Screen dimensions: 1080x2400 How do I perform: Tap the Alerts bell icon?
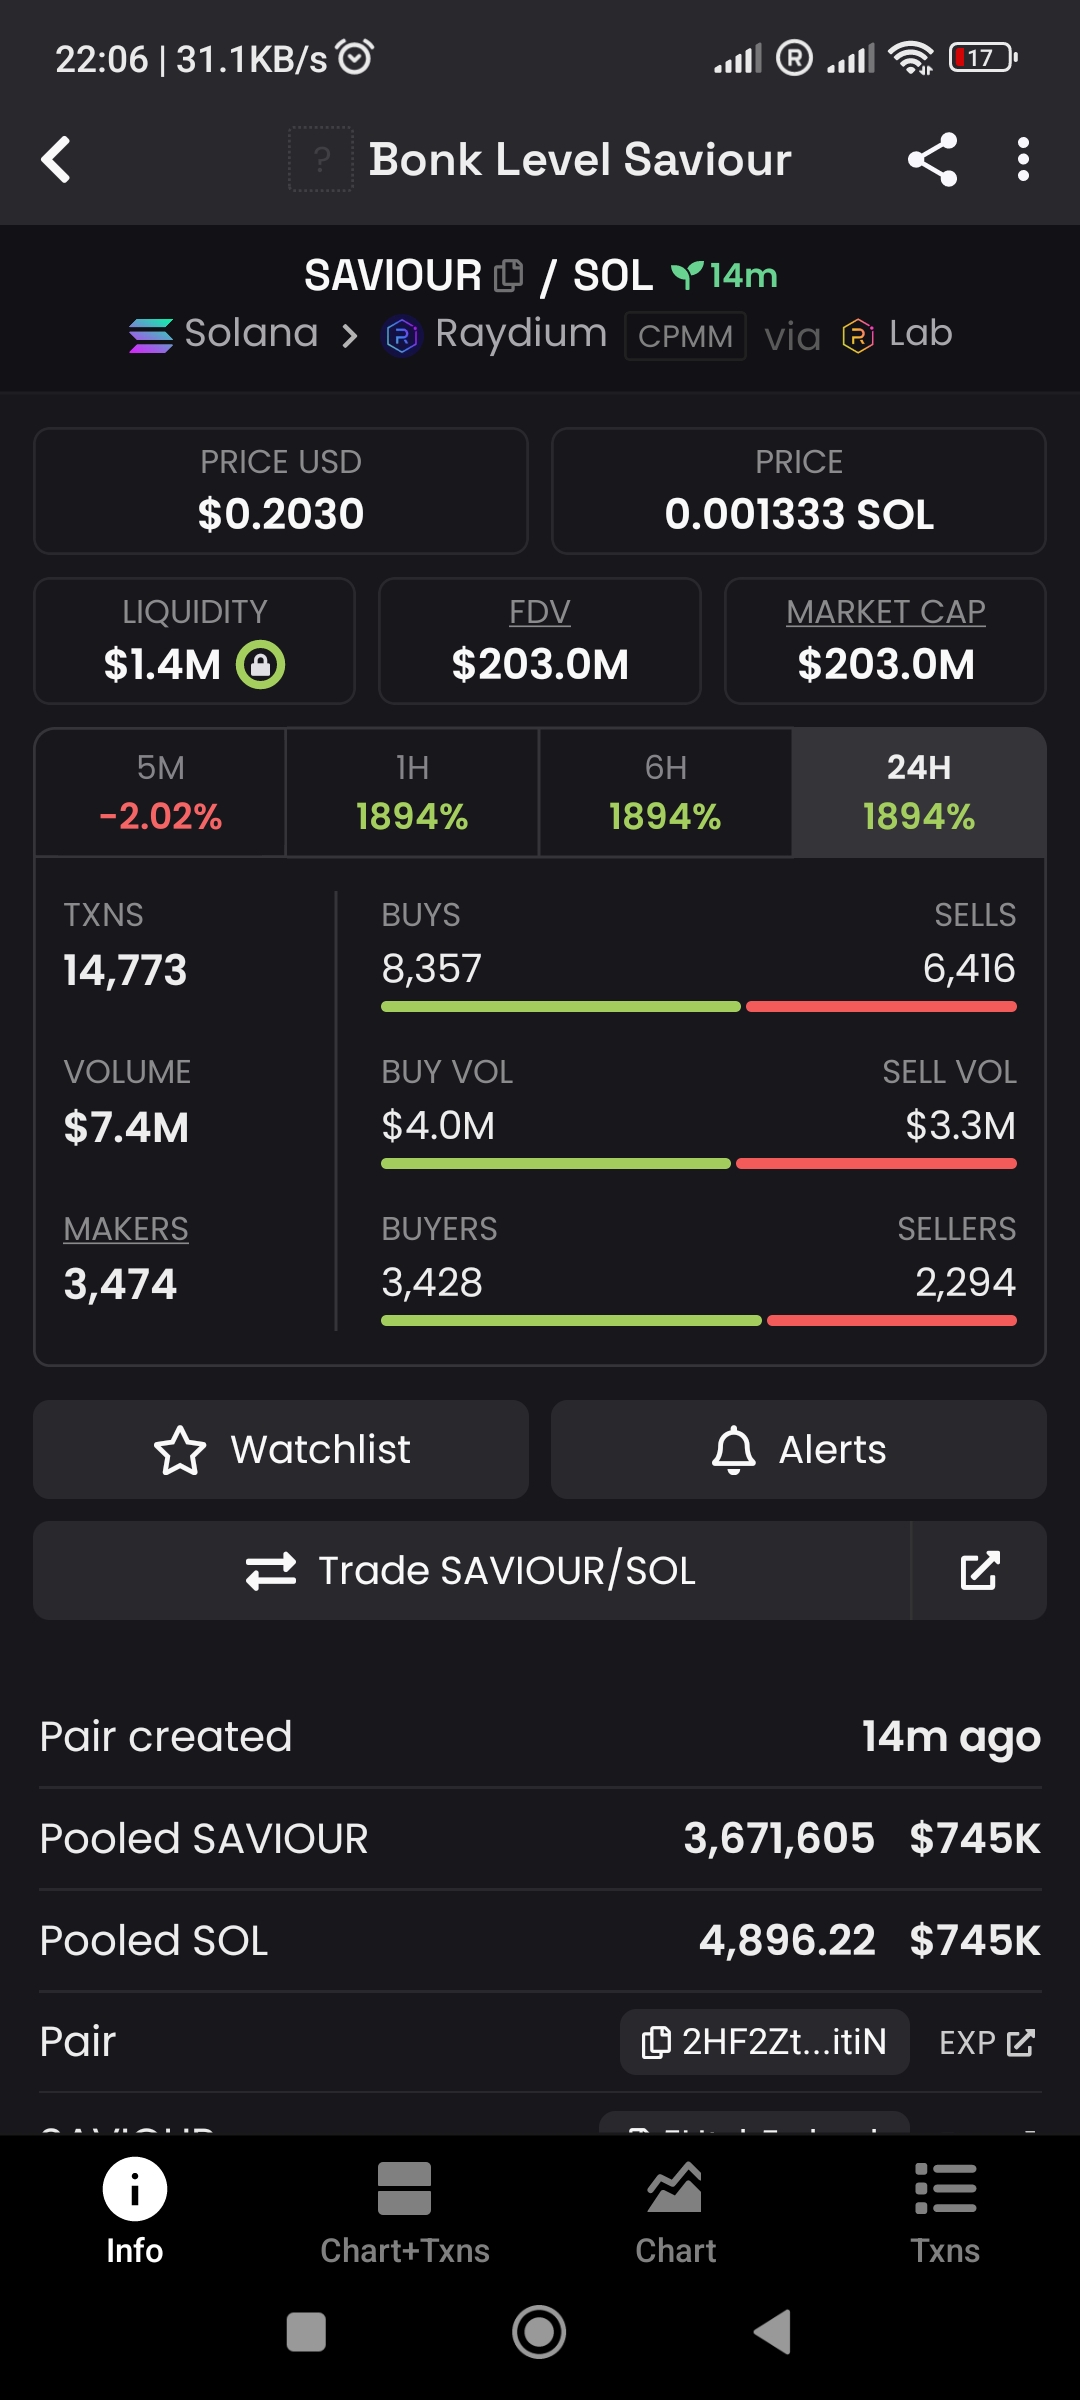(x=733, y=1450)
